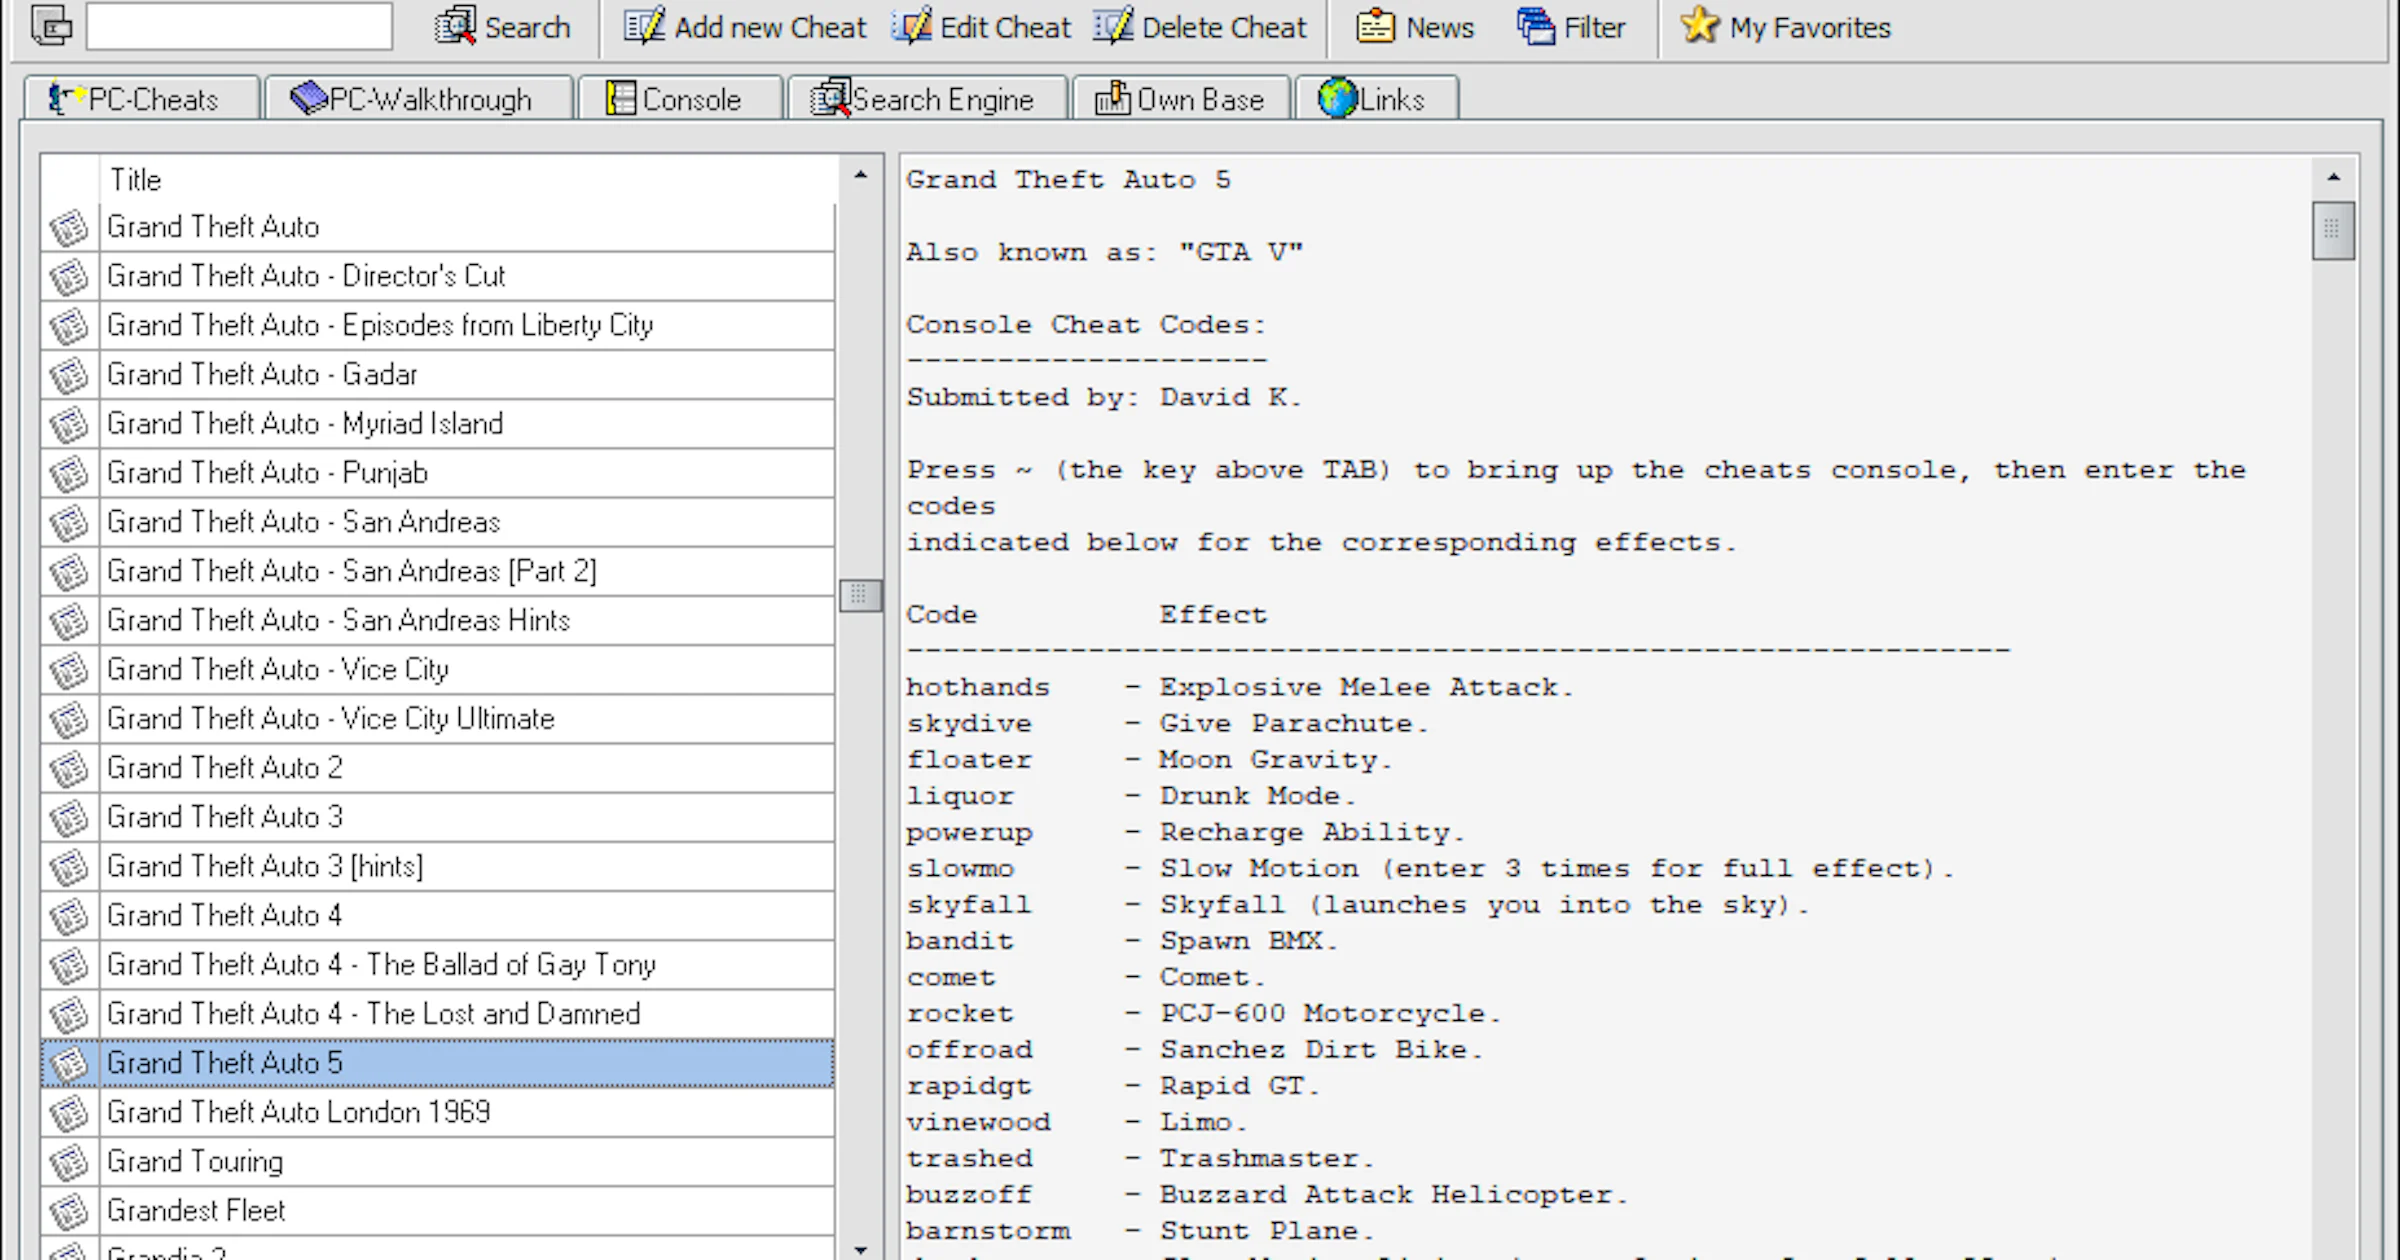The image size is (2400, 1260).
Task: Click the Grand Theft Auto 4 entry icon
Action: tap(69, 916)
